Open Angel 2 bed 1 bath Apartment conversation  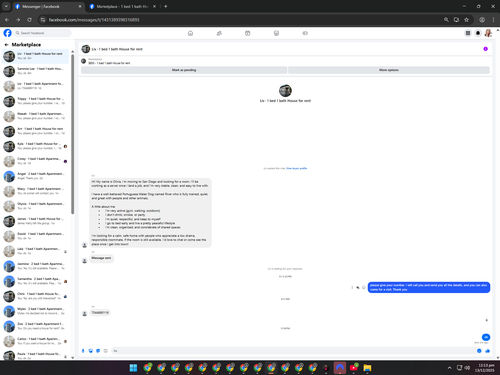36,176
